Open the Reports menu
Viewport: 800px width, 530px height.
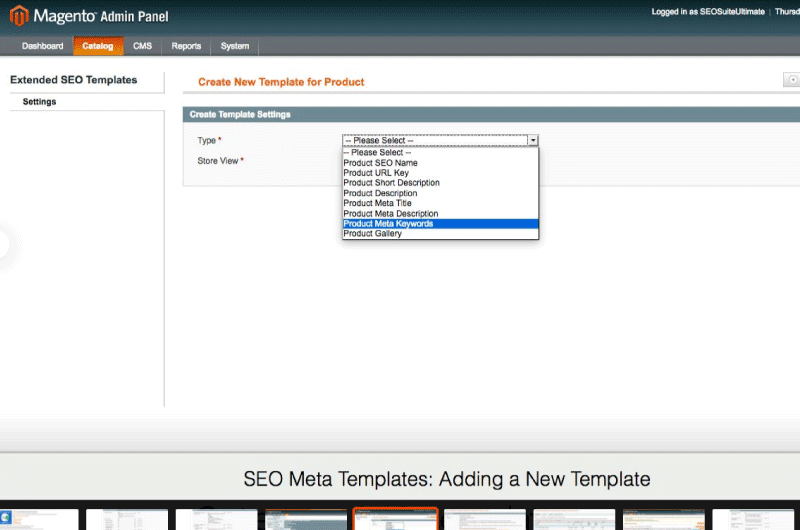[186, 46]
